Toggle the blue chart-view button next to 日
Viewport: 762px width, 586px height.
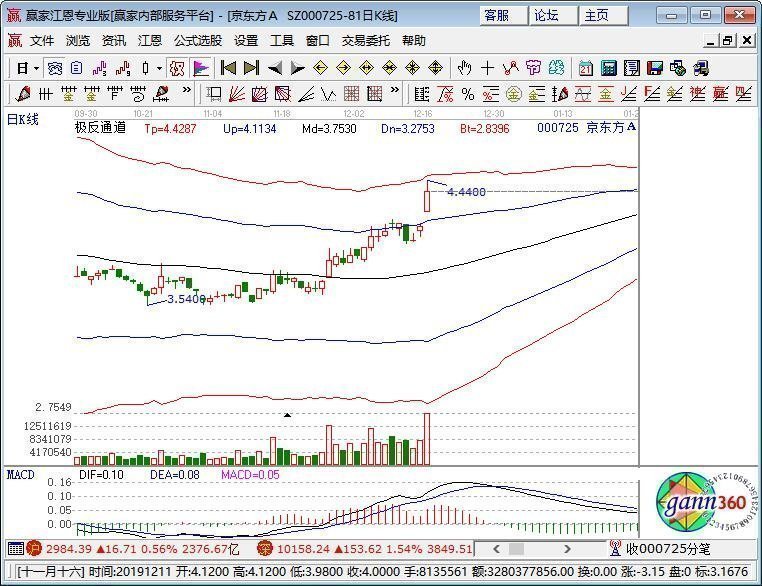click(x=54, y=68)
